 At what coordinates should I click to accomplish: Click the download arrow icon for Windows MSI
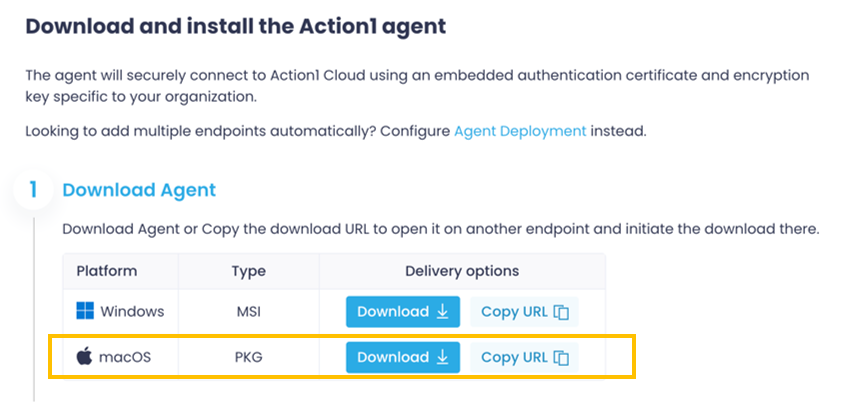click(443, 311)
